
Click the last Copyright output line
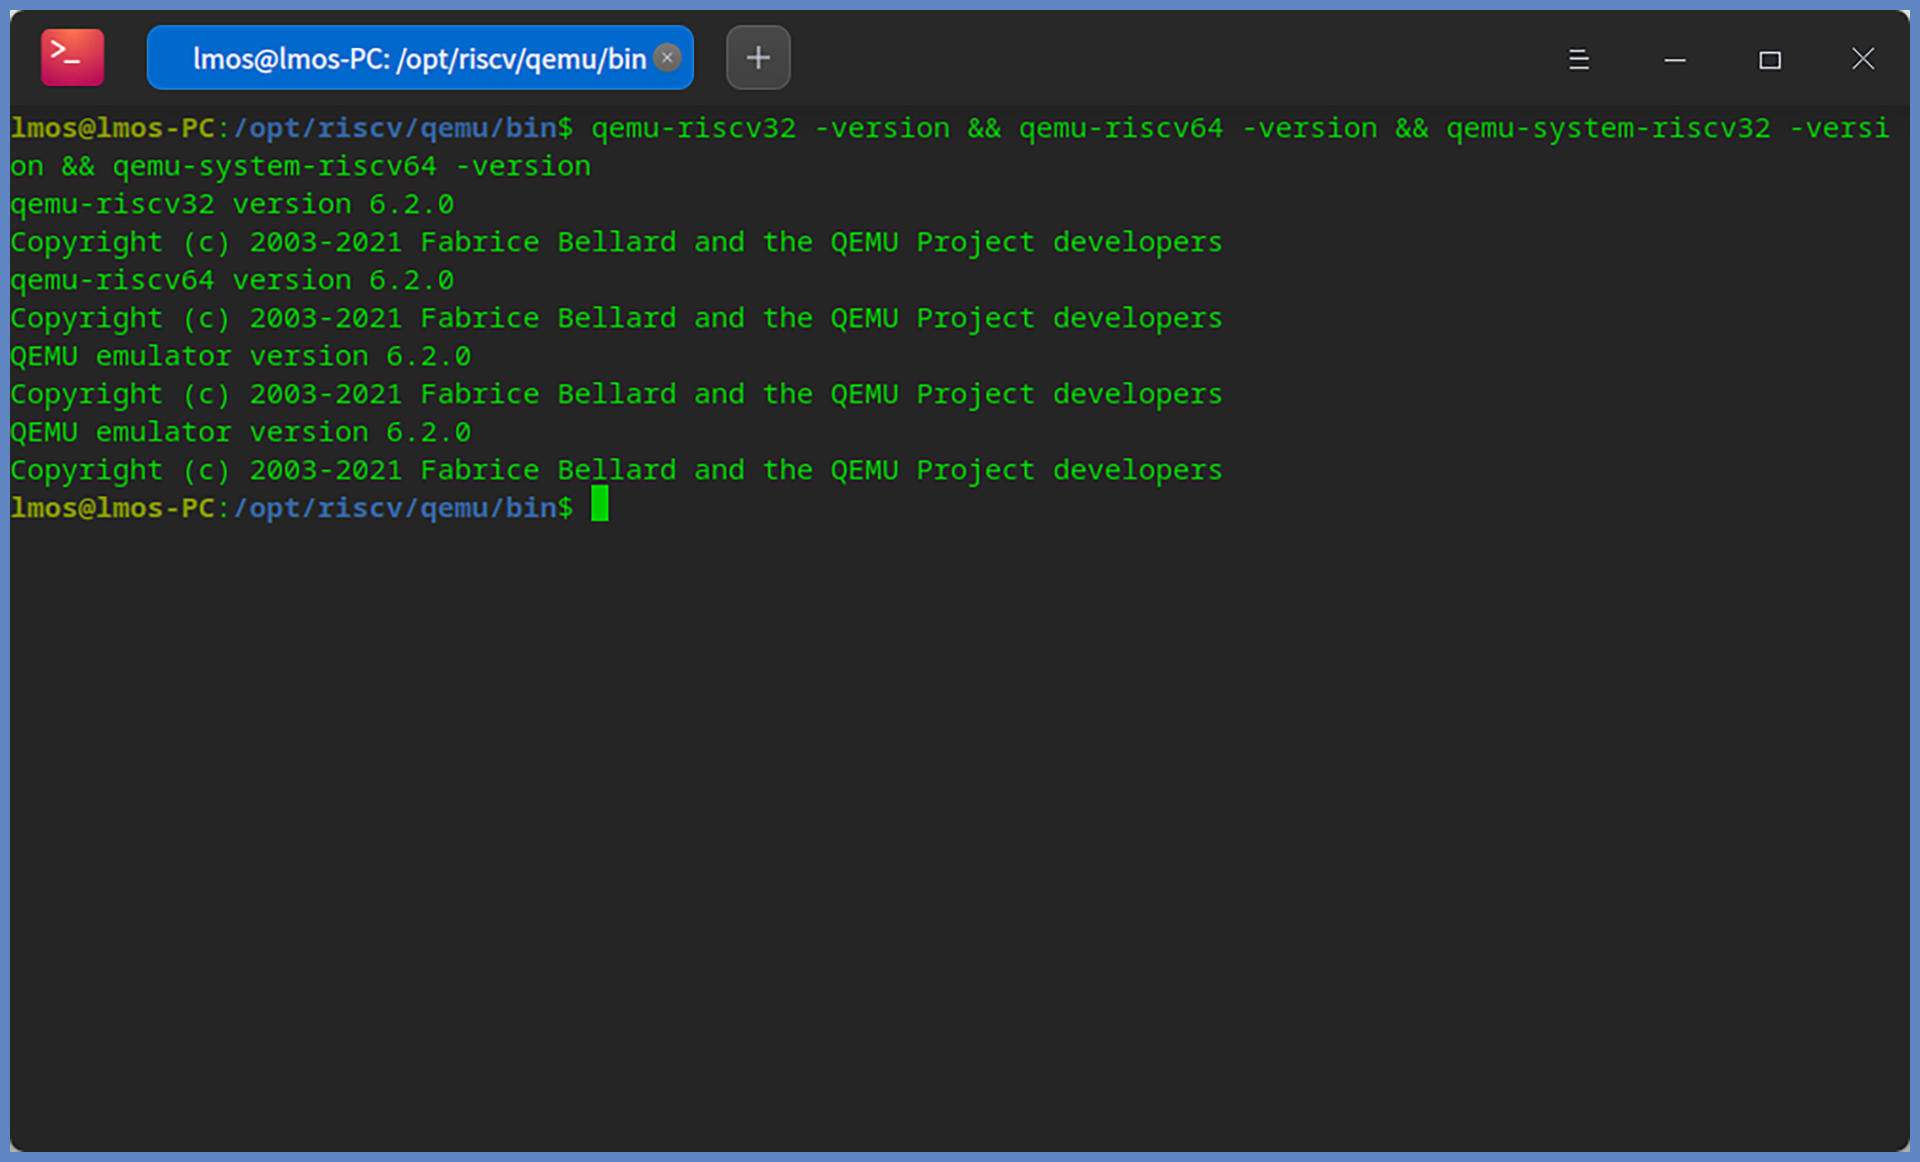click(x=616, y=471)
